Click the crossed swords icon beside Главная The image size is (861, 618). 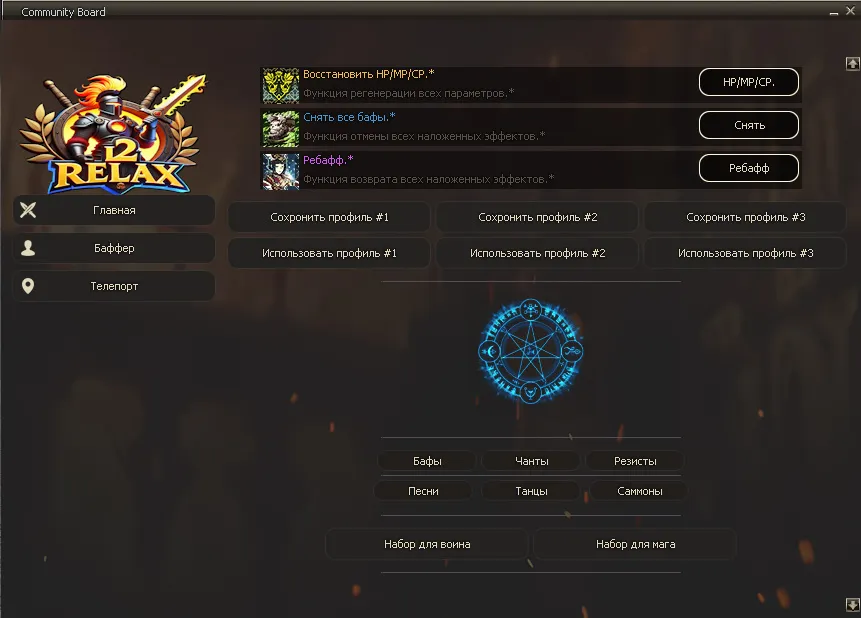[x=28, y=210]
